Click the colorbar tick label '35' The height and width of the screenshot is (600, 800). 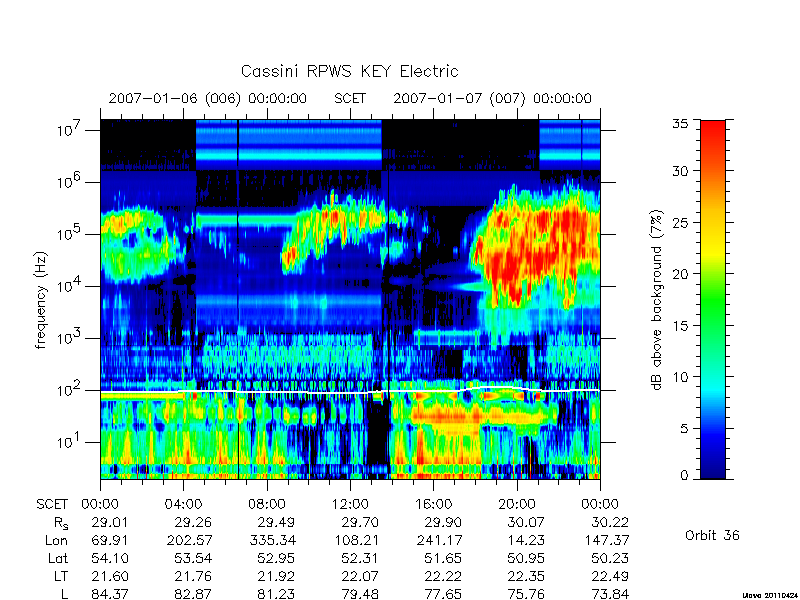point(680,124)
